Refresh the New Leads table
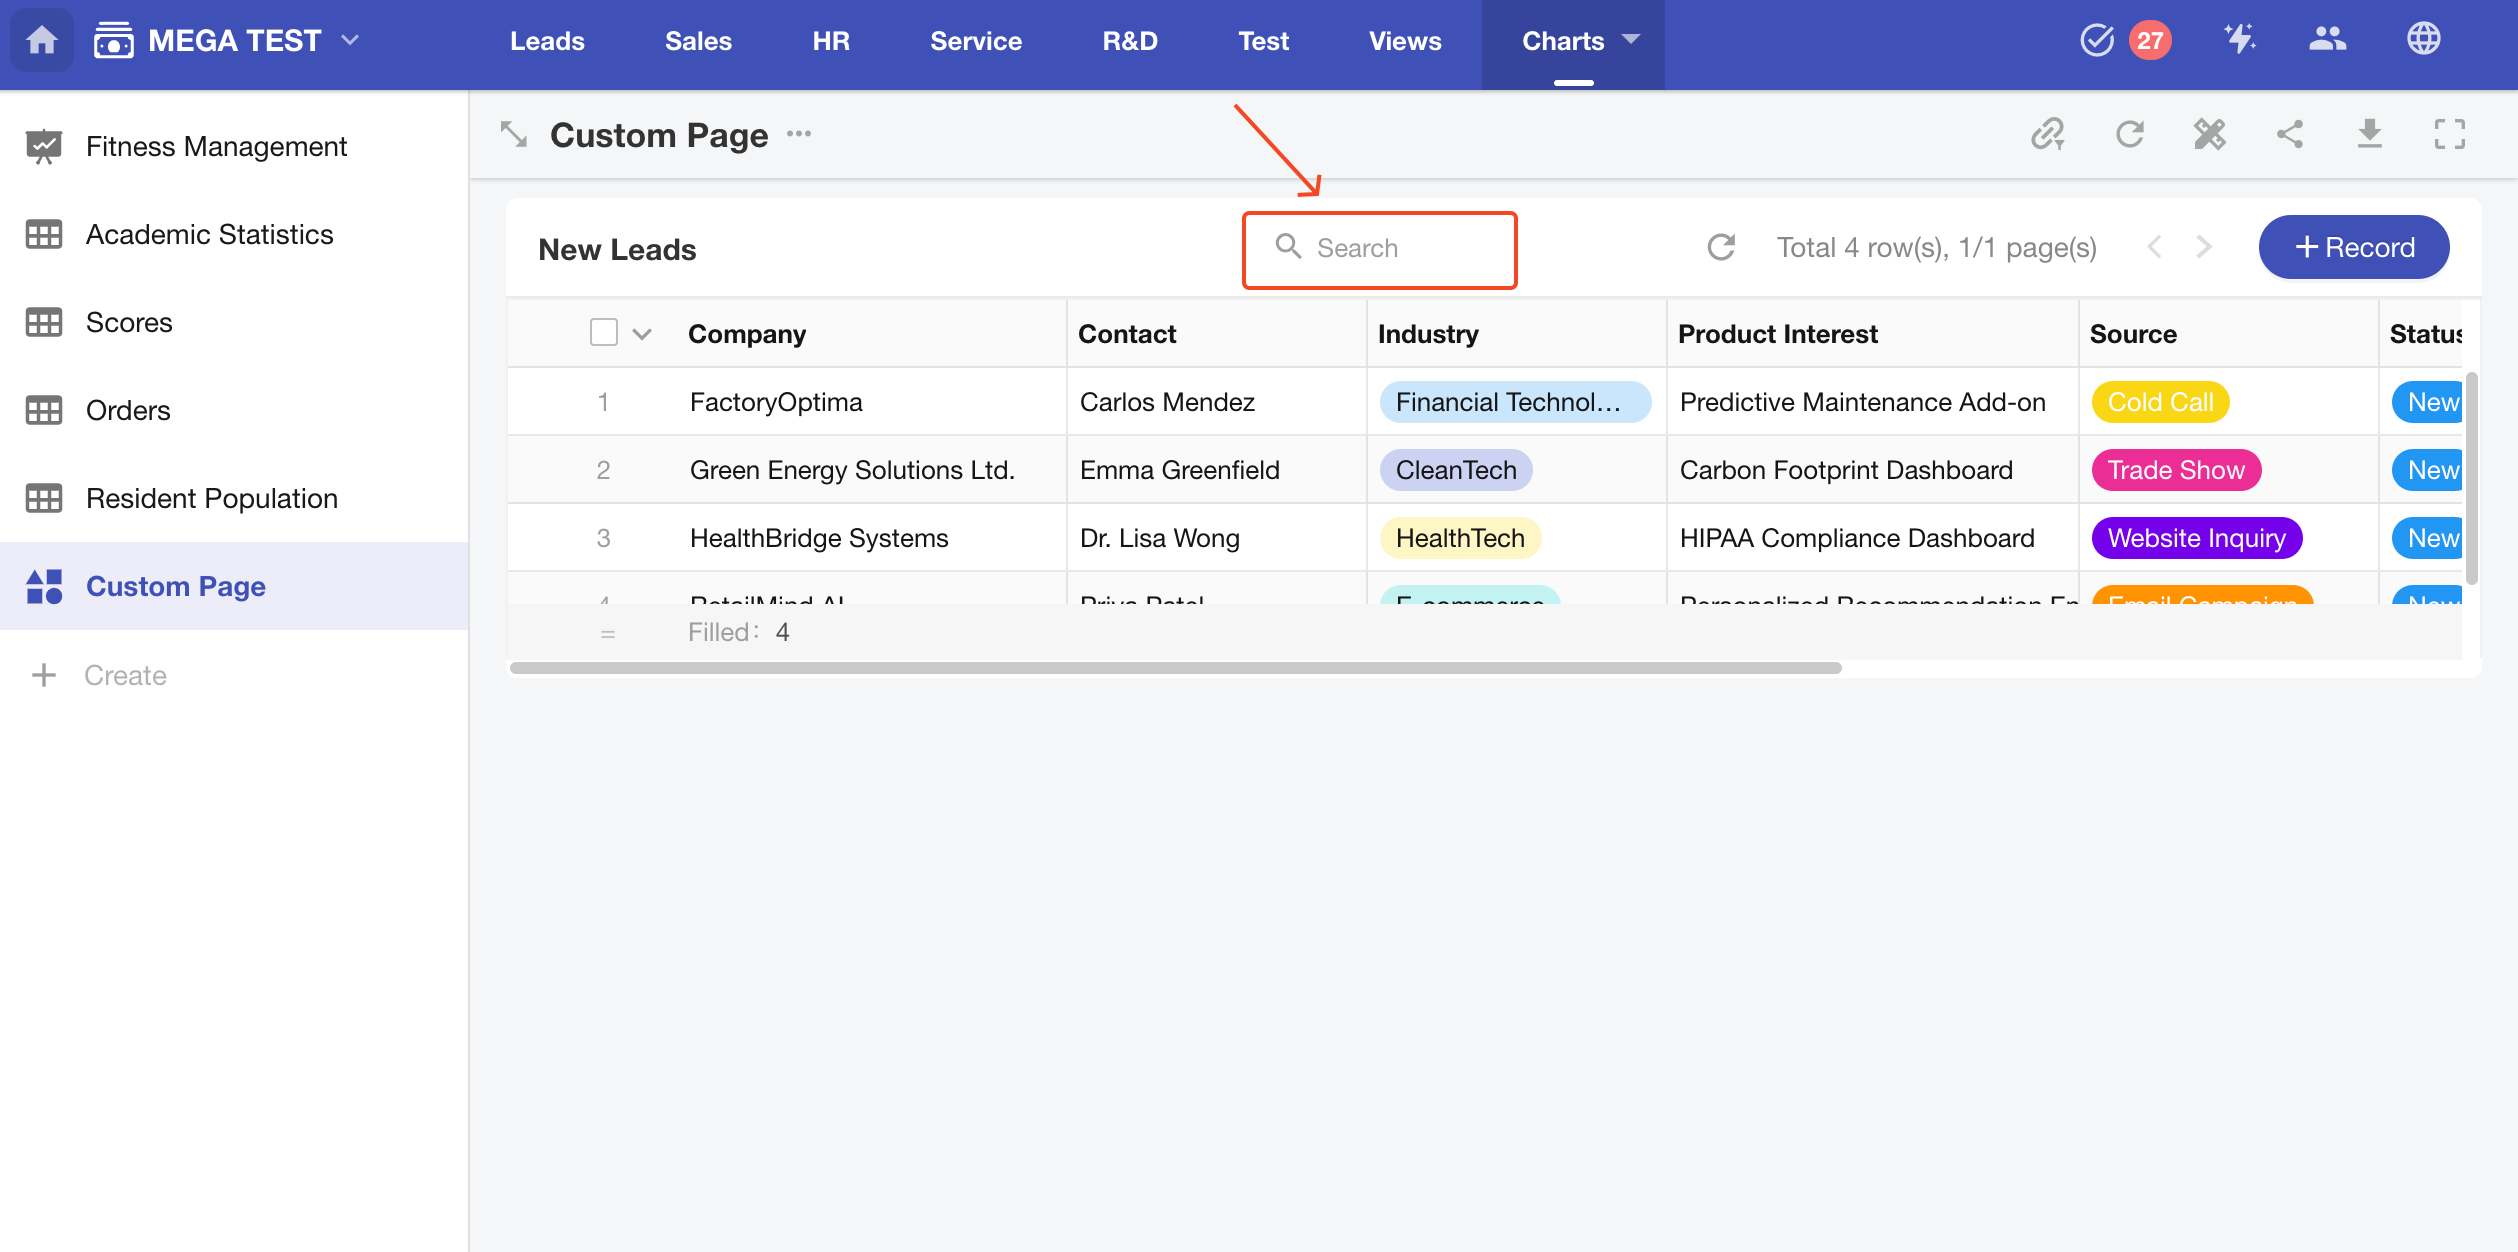 pyautogui.click(x=1721, y=247)
